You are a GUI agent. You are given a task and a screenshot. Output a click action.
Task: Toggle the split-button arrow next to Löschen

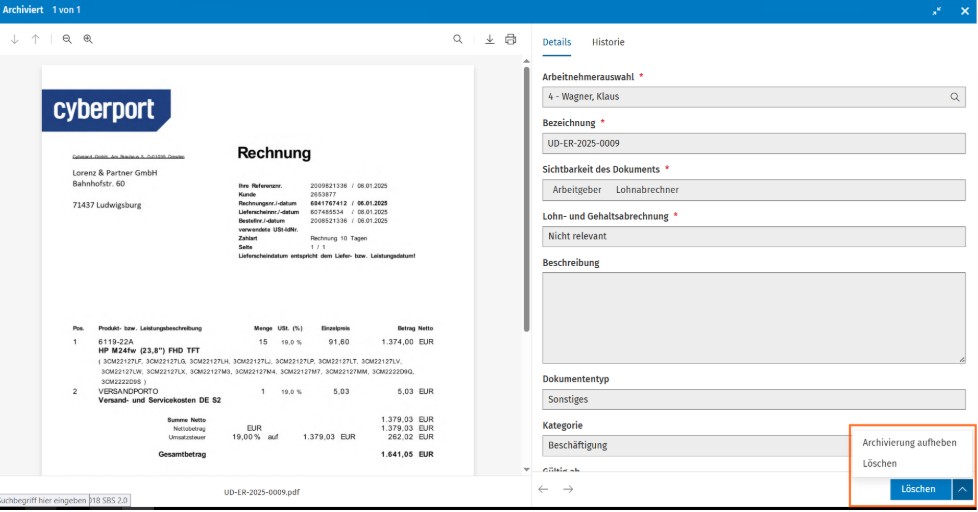coord(962,490)
